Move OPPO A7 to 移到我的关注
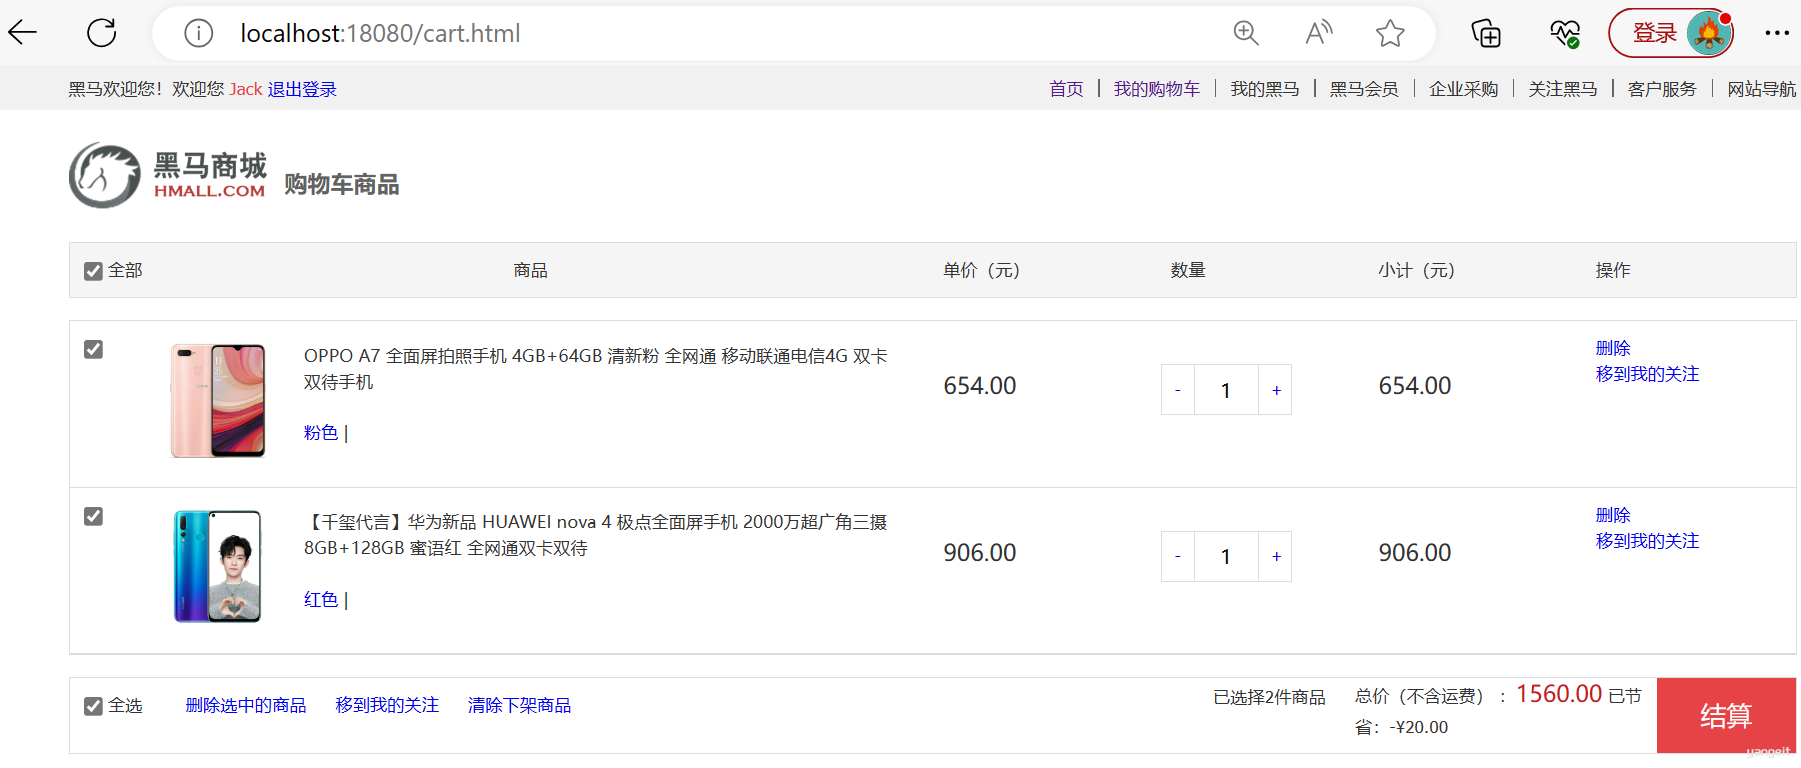The image size is (1801, 768). click(1647, 374)
